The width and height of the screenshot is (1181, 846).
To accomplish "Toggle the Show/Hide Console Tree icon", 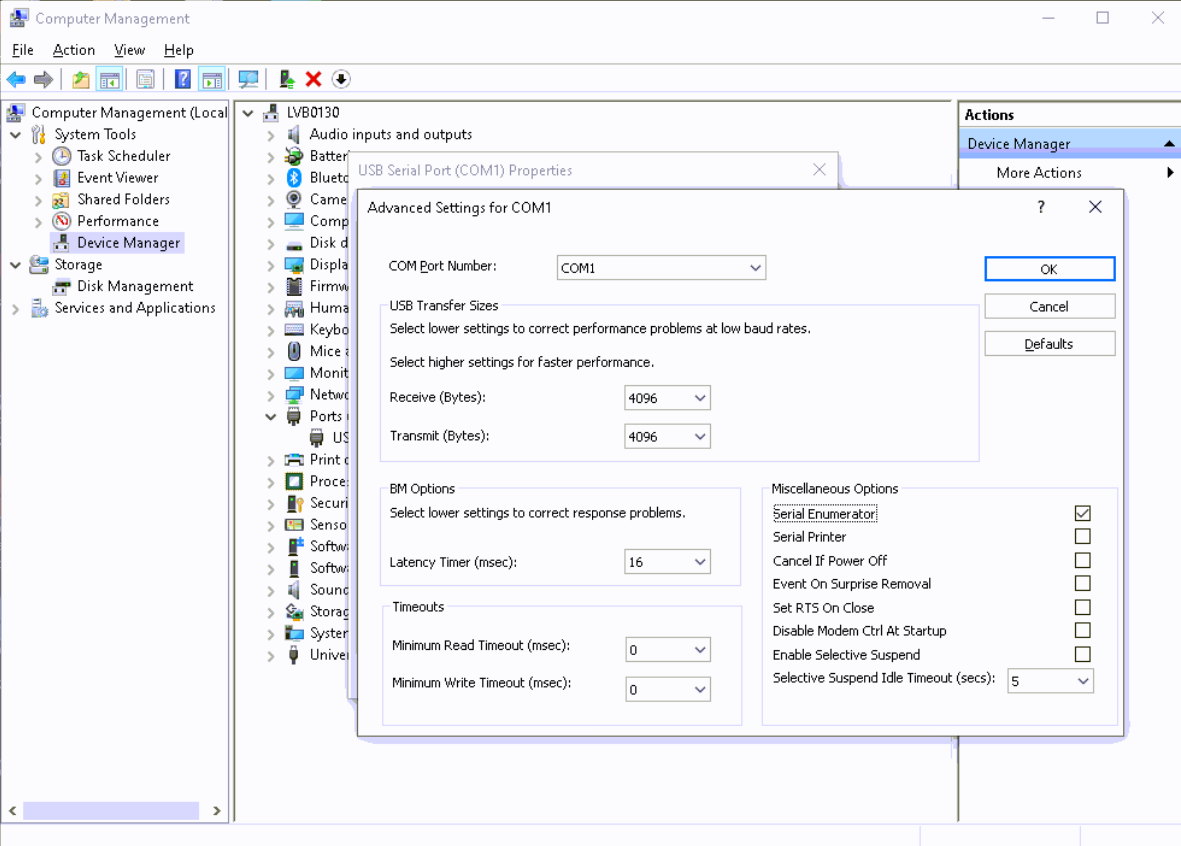I will pyautogui.click(x=110, y=79).
